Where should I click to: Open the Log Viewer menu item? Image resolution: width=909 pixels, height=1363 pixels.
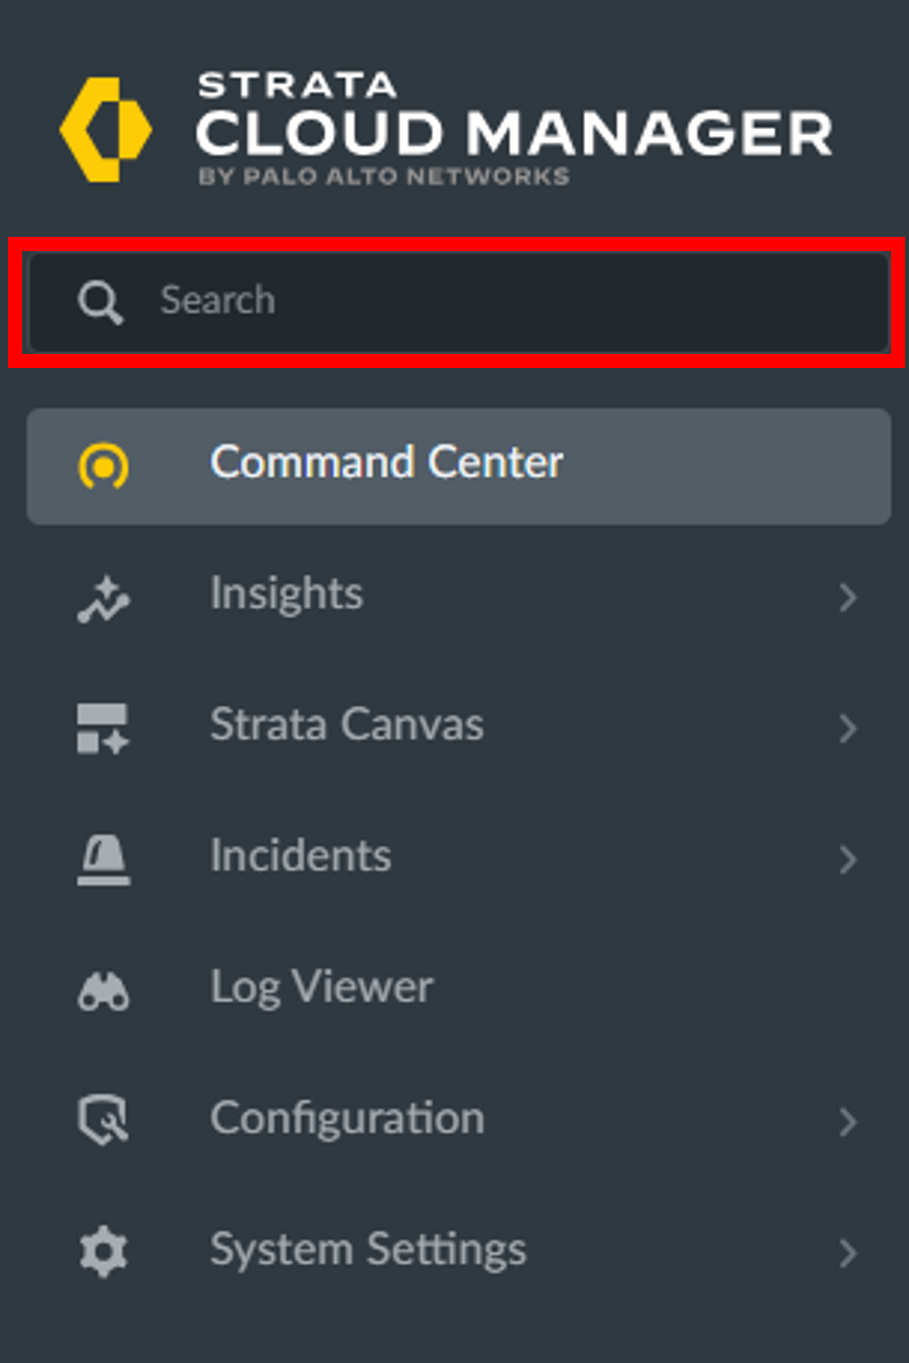[321, 988]
